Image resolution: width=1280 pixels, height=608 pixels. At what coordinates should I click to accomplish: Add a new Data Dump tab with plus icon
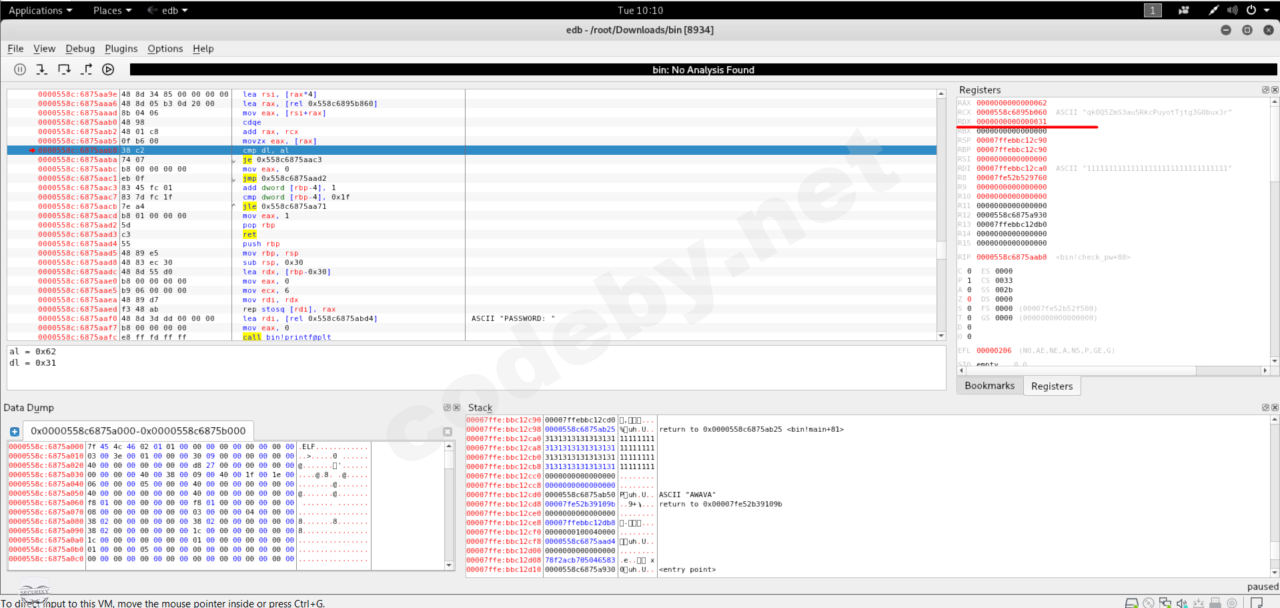[x=14, y=431]
